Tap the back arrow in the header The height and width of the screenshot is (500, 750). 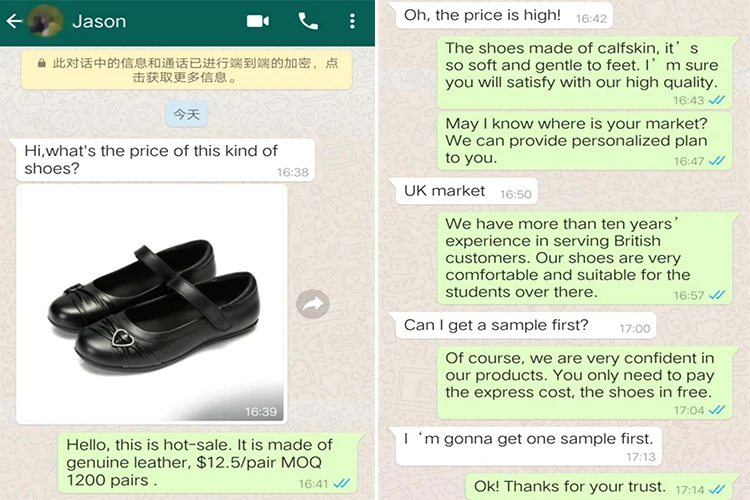[14, 21]
